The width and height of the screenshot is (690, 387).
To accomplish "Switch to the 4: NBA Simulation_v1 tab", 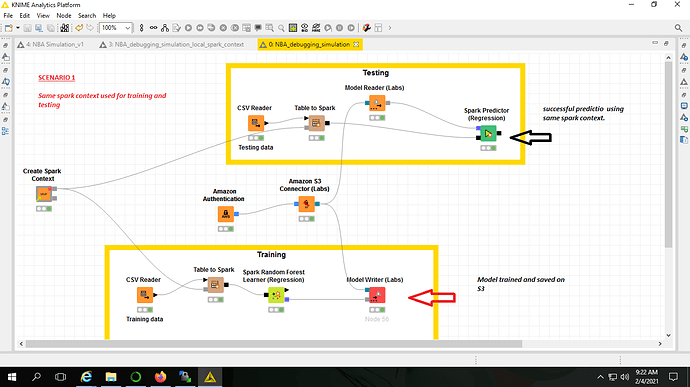I will pyautogui.click(x=51, y=44).
